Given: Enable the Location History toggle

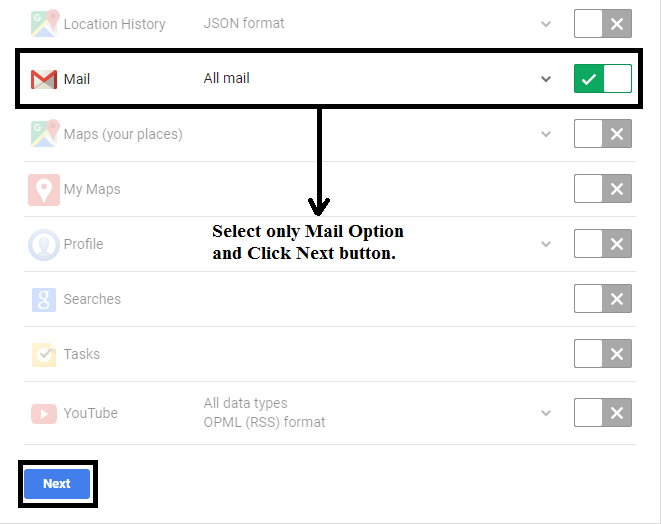Looking at the screenshot, I should click(x=603, y=23).
